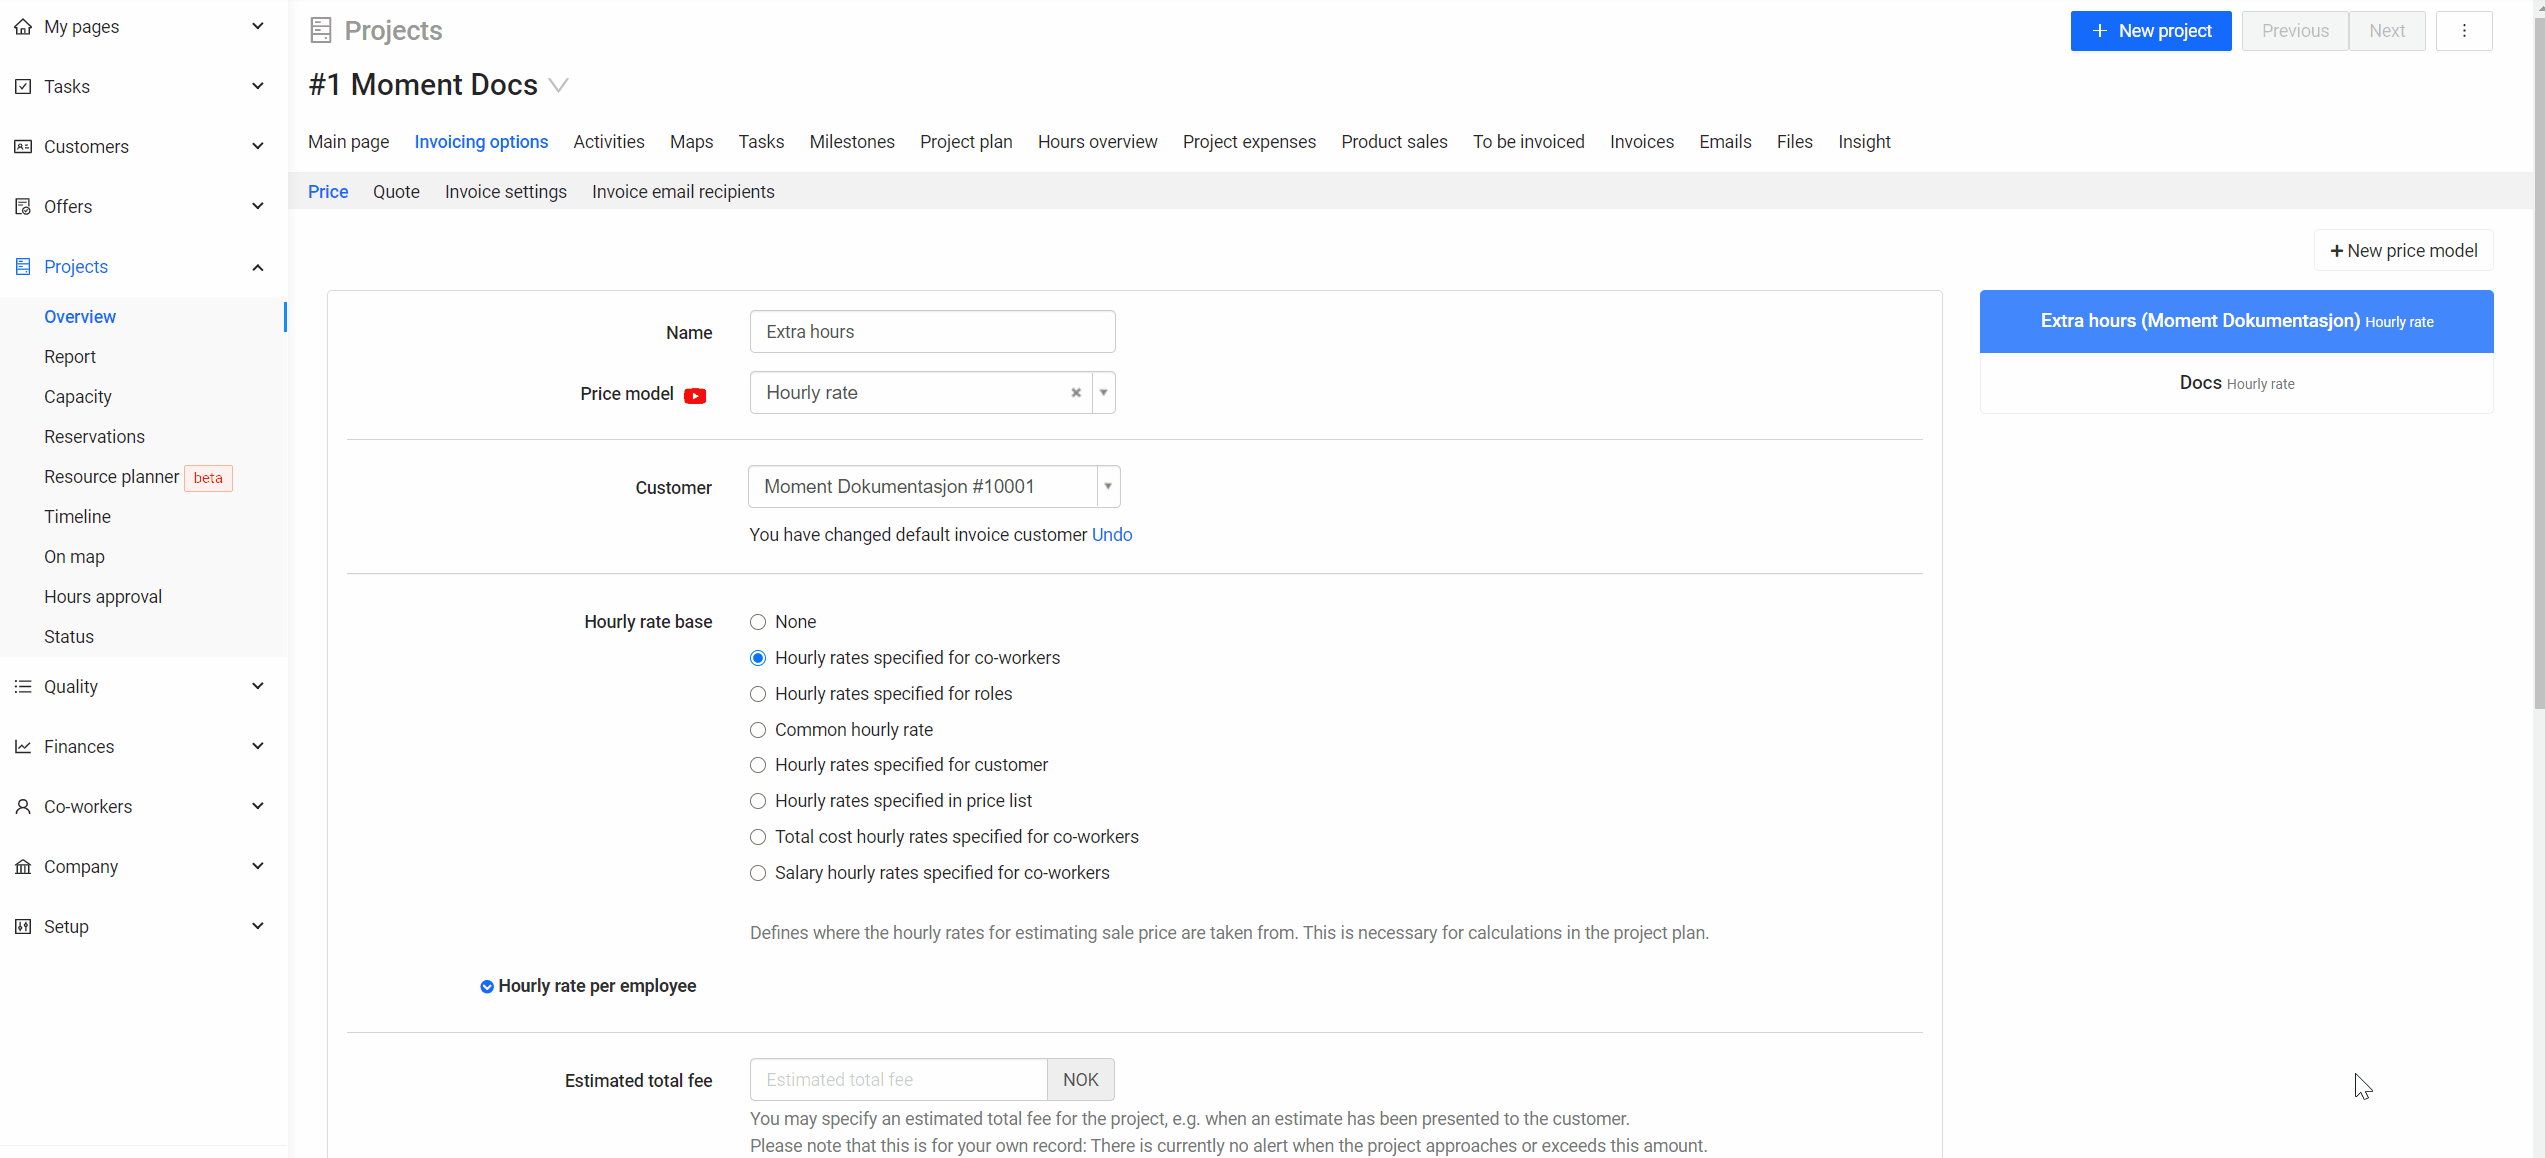
Task: Open the three-dot more options menu
Action: [x=2464, y=31]
